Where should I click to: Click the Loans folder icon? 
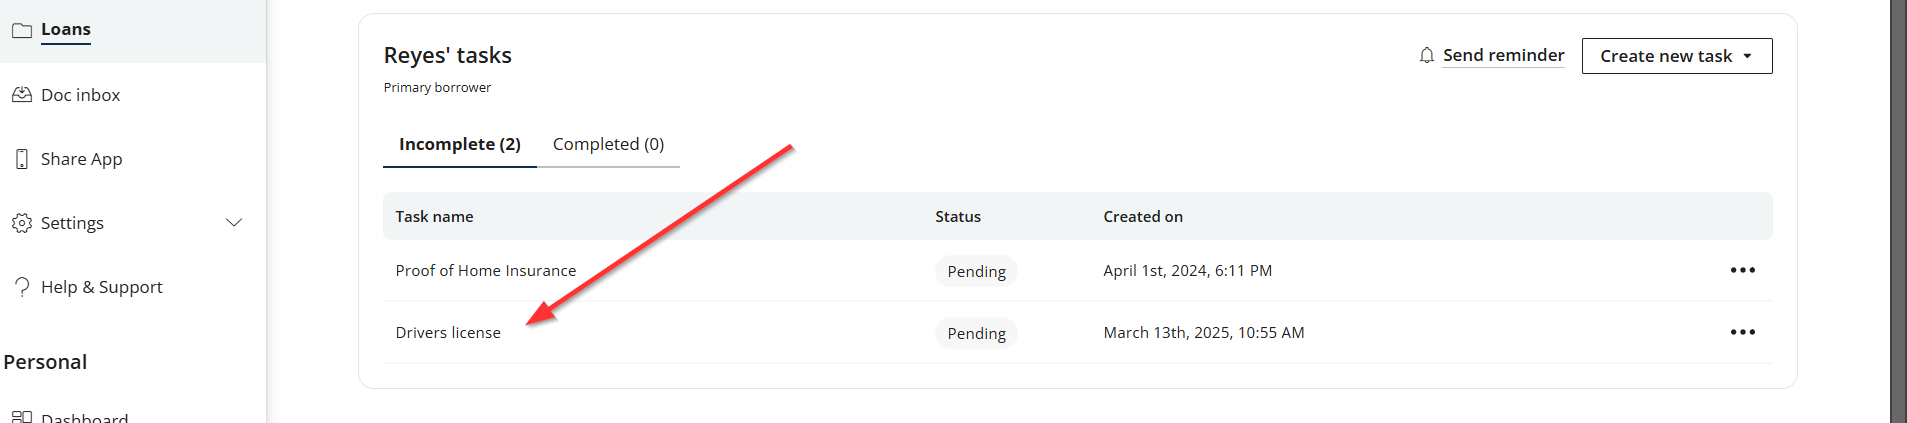pos(21,30)
